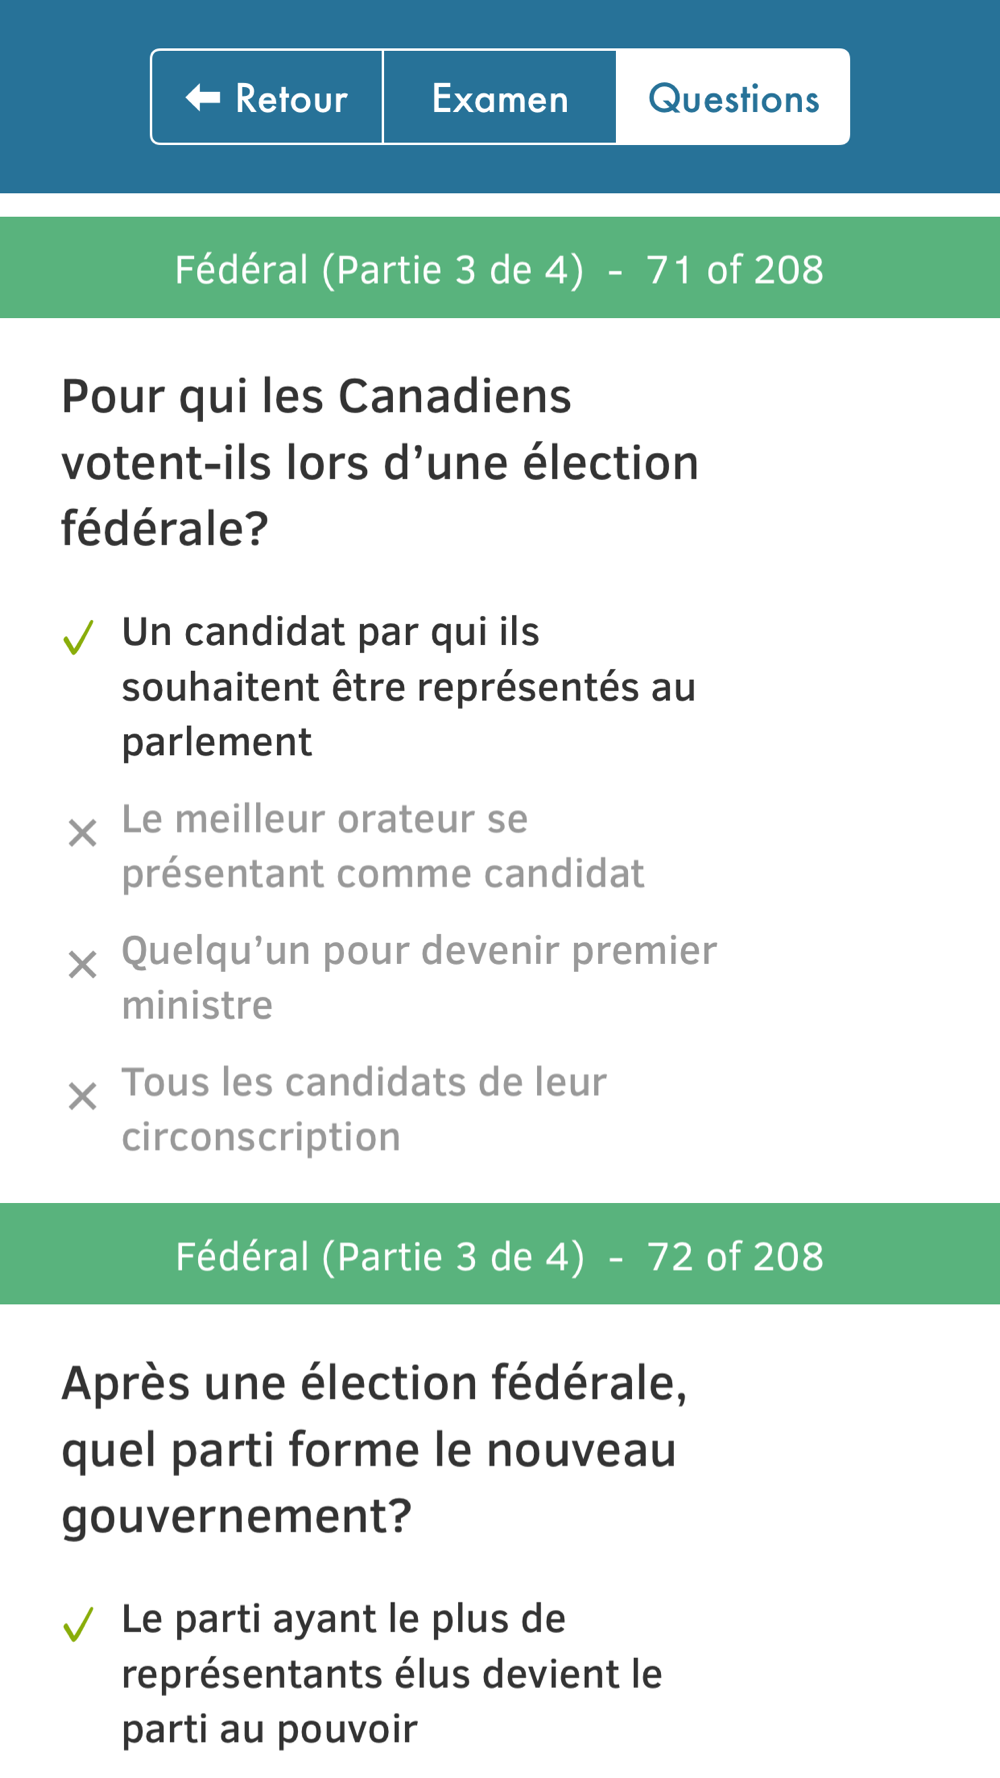Click the word 'parlement' in first answer
The width and height of the screenshot is (1000, 1778).
coord(217,742)
